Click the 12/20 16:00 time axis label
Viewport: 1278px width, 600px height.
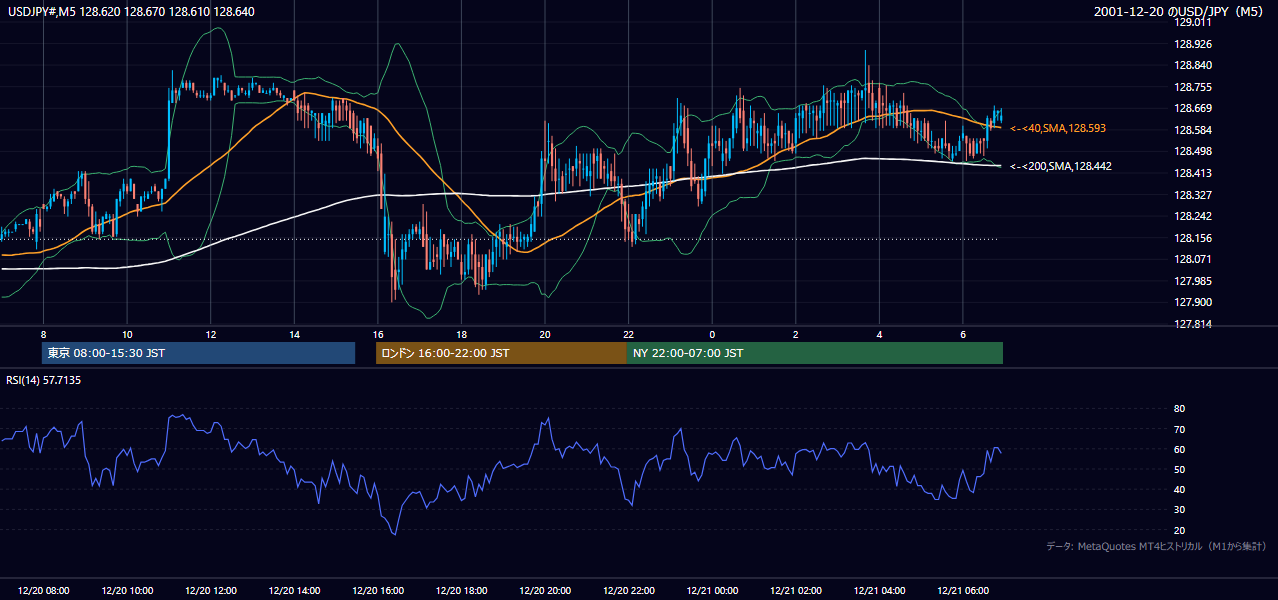coord(377,591)
